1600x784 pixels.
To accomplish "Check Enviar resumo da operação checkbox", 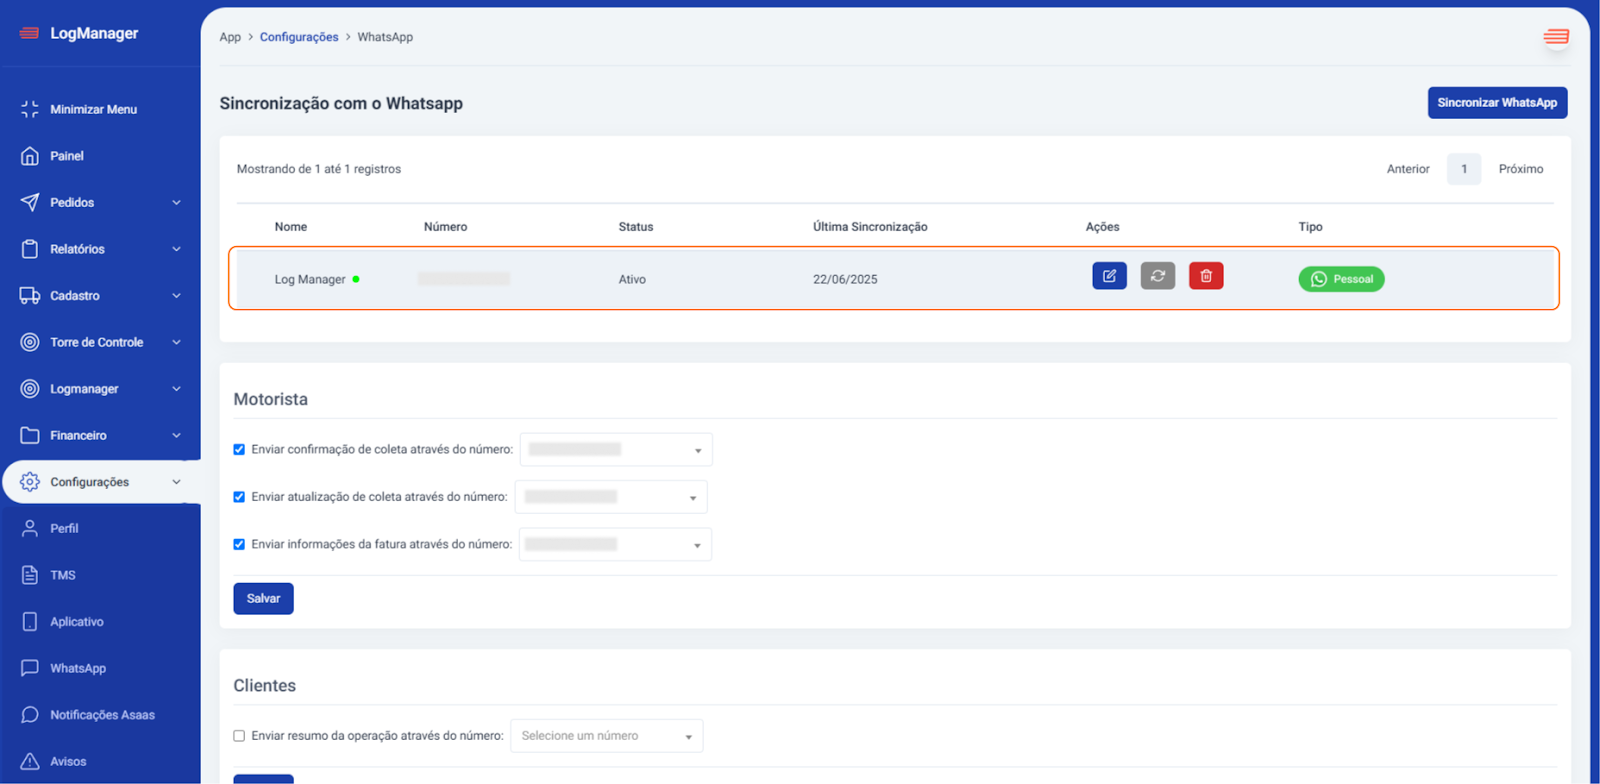I will [x=239, y=736].
